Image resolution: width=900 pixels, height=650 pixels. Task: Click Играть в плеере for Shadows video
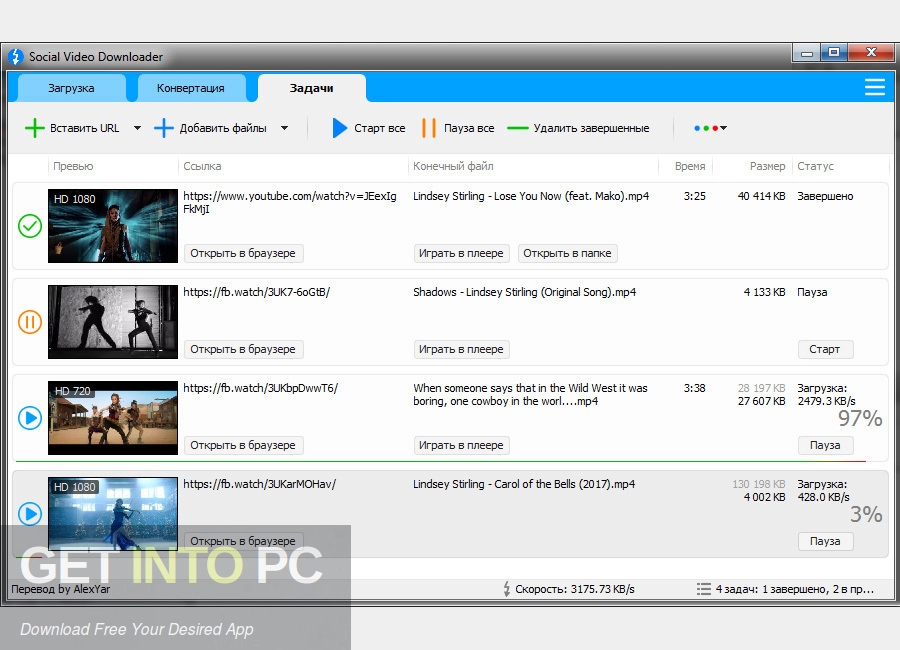pos(461,349)
